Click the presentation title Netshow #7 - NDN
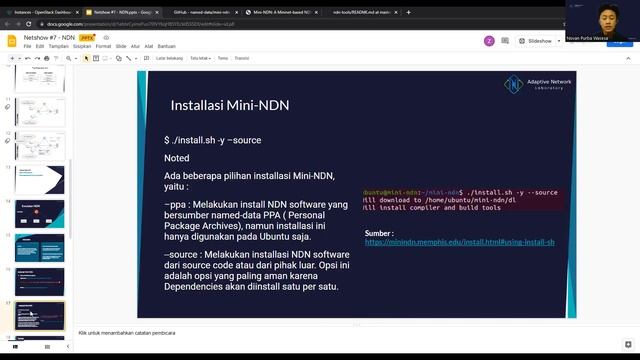This screenshot has height=360, width=640. [x=49, y=38]
